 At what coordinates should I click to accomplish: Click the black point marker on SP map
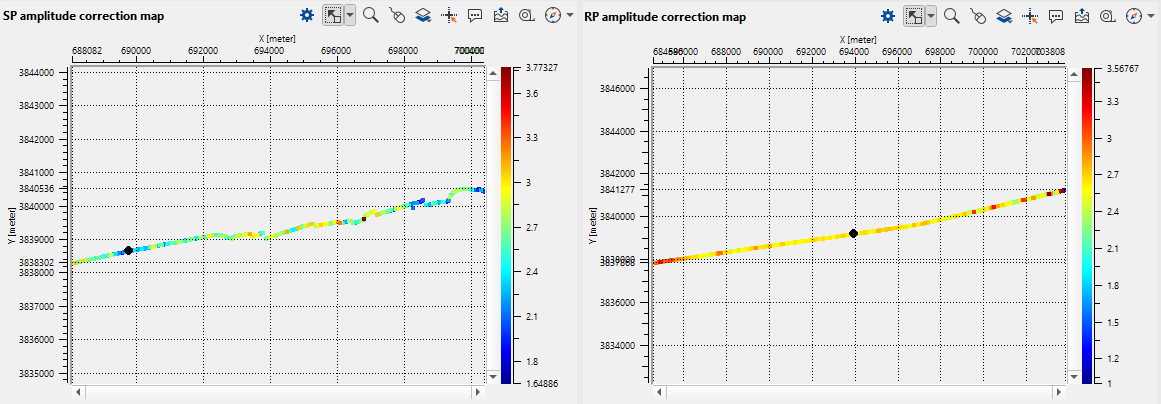128,250
